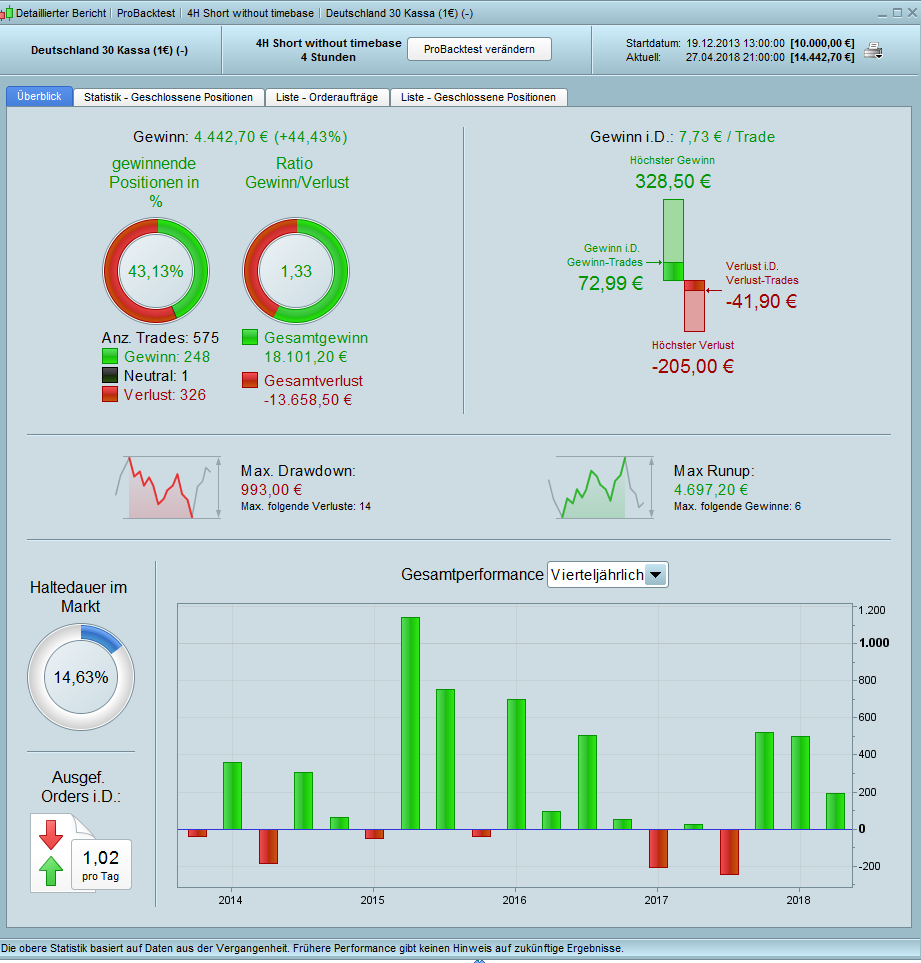The height and width of the screenshot is (963, 921).
Task: Click the red Gesamtverlust legend swatch
Action: click(250, 380)
